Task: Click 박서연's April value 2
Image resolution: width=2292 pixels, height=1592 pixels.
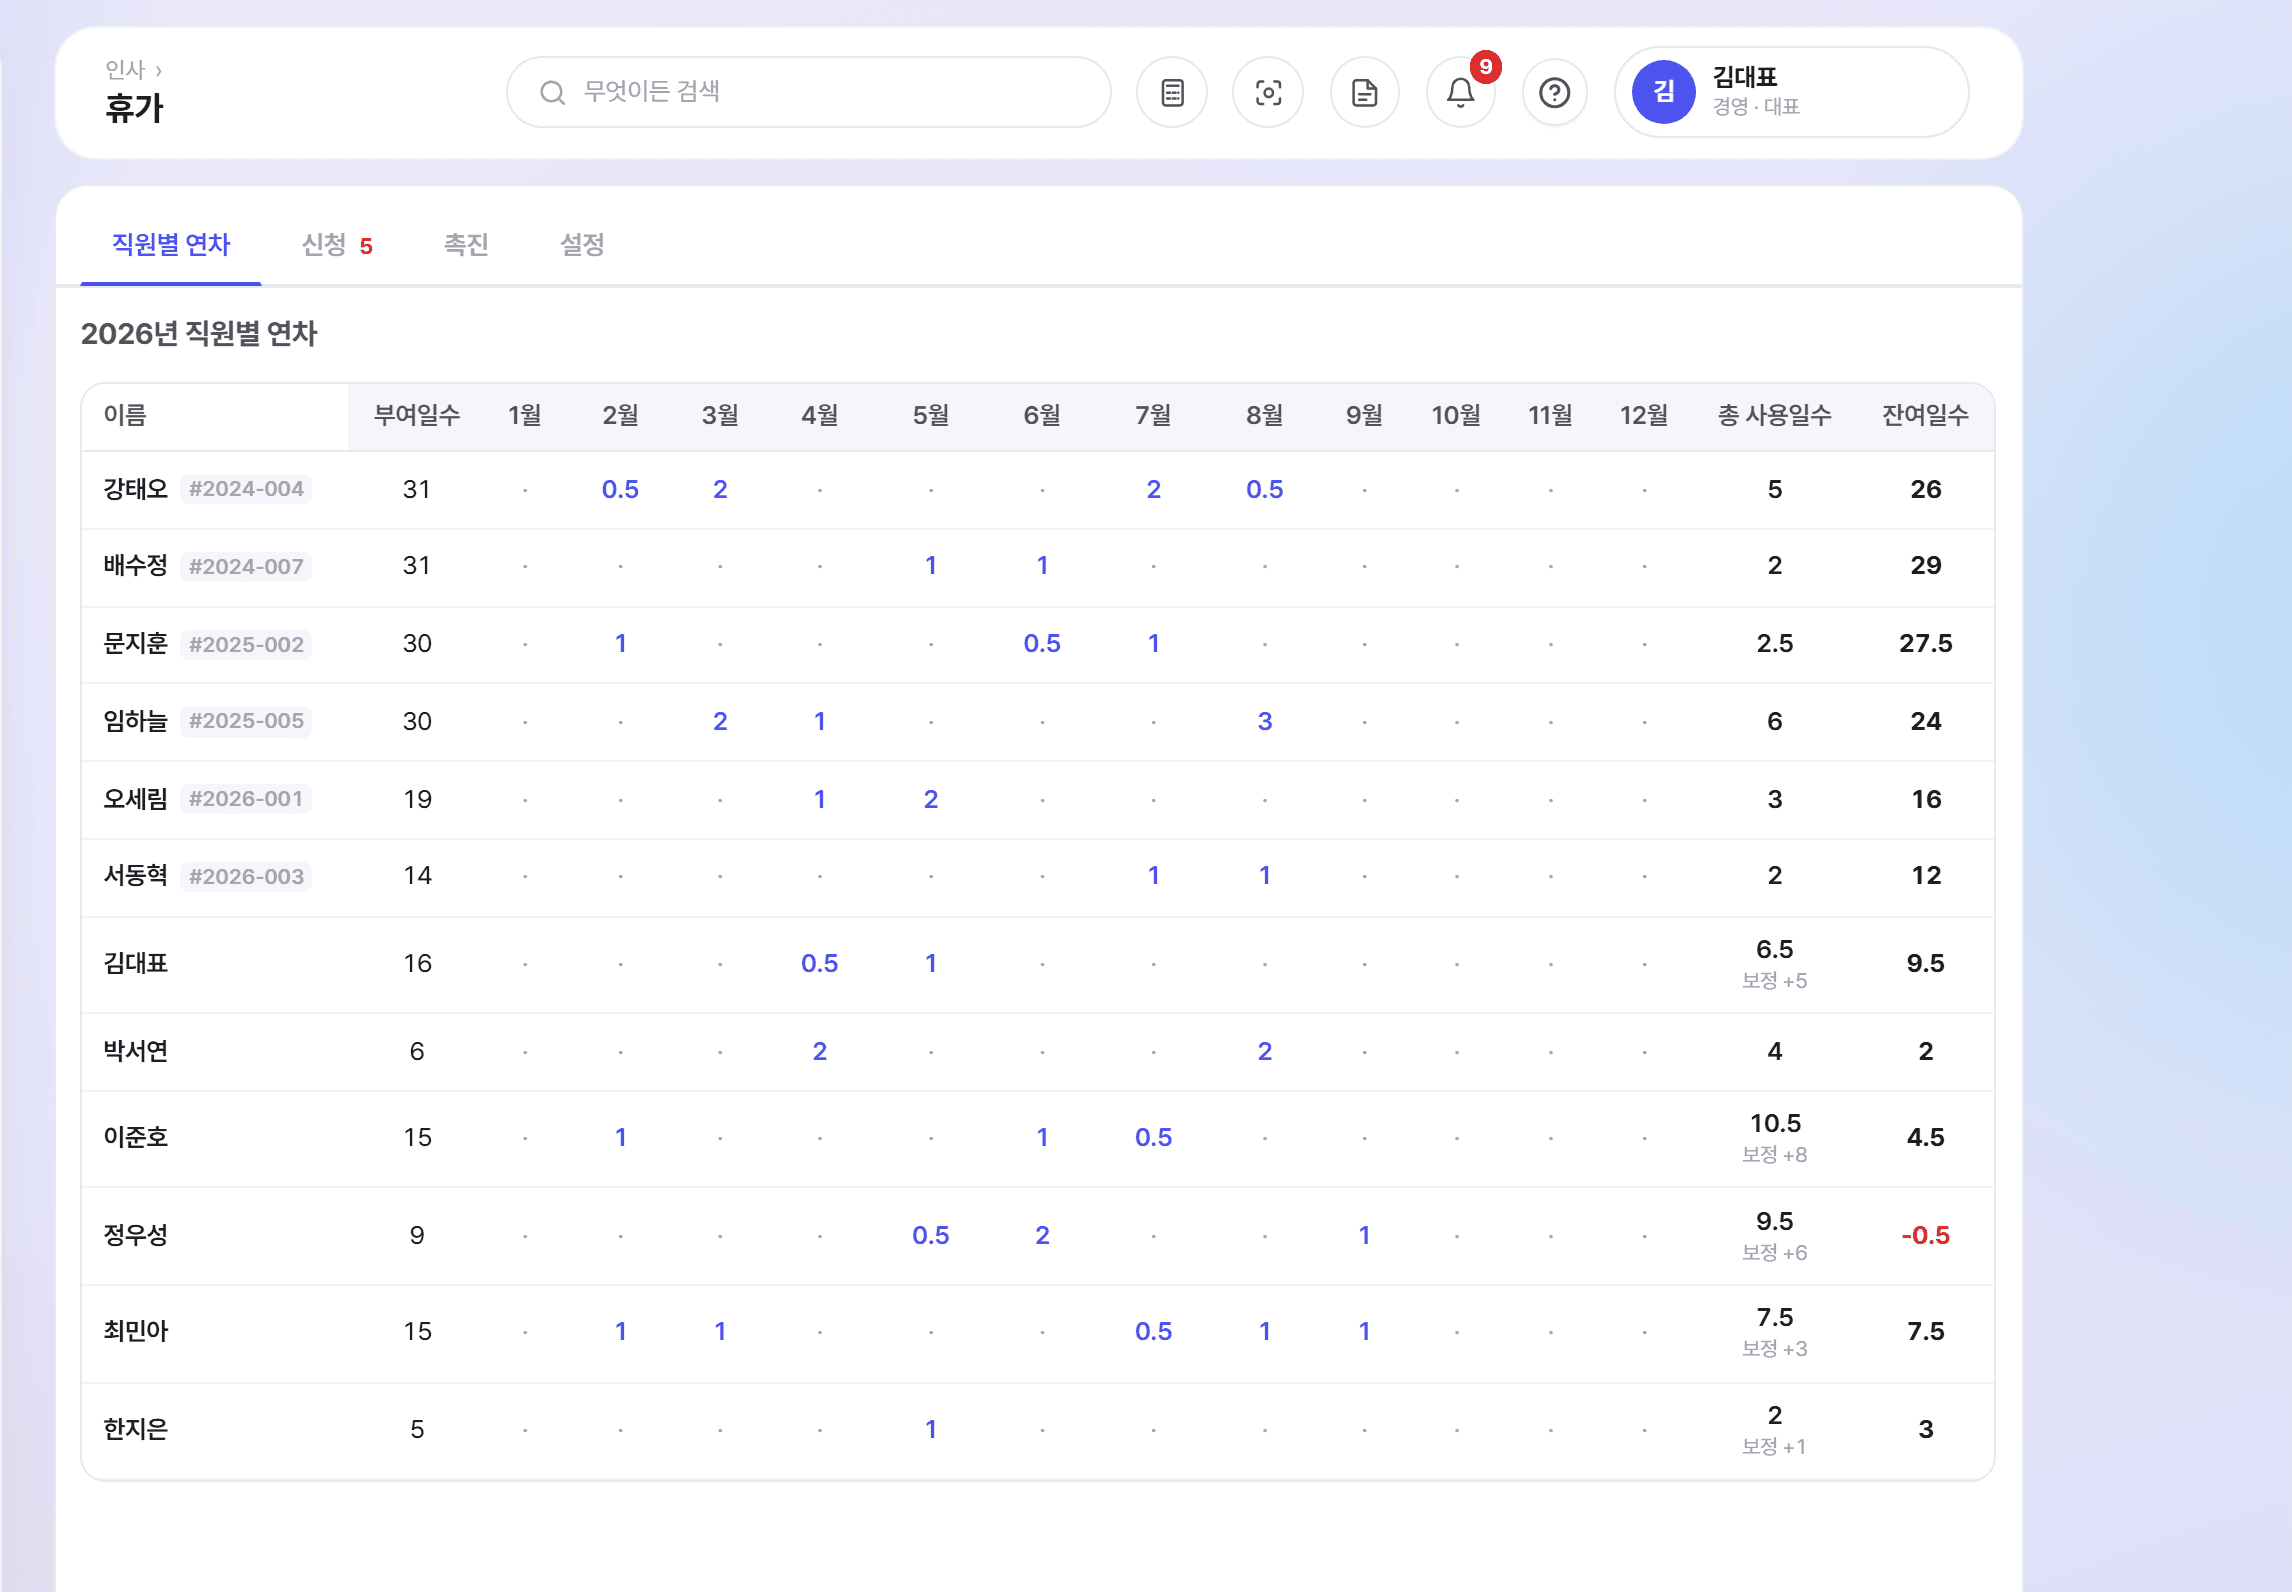Action: click(819, 1051)
